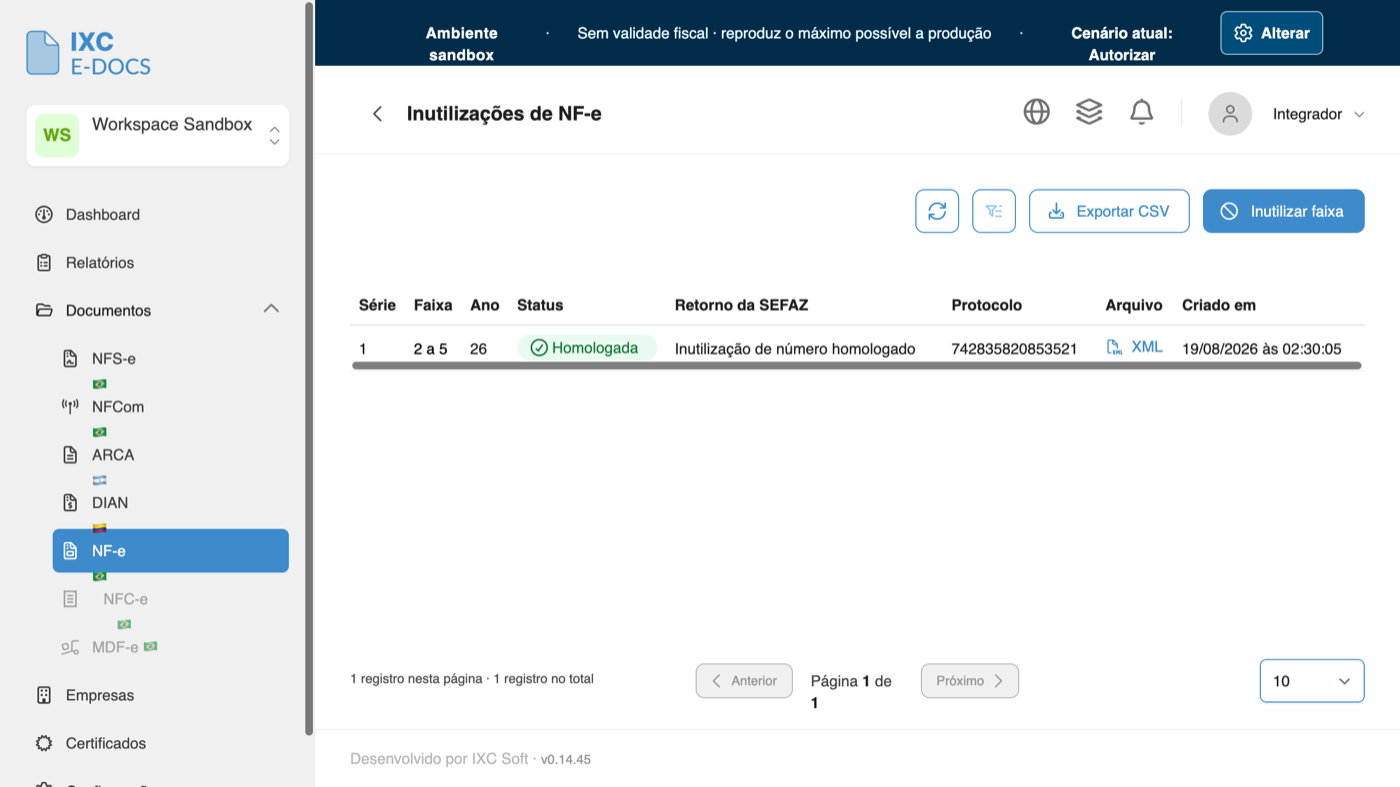This screenshot has height=787, width=1400.
Task: Click Exportar CSV button
Action: click(x=1109, y=211)
